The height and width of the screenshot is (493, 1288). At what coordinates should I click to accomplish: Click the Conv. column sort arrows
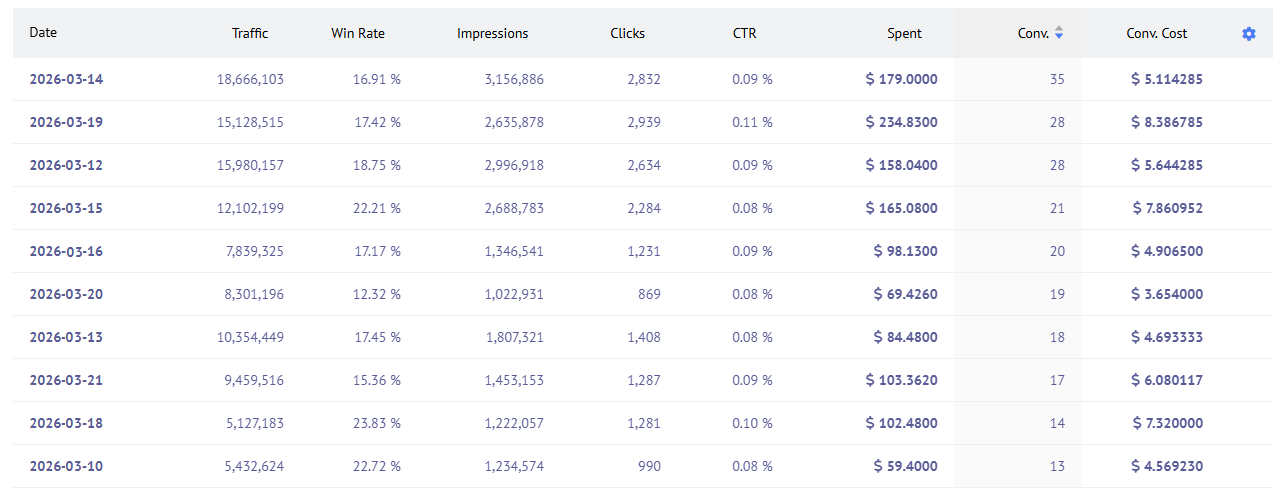click(1059, 33)
